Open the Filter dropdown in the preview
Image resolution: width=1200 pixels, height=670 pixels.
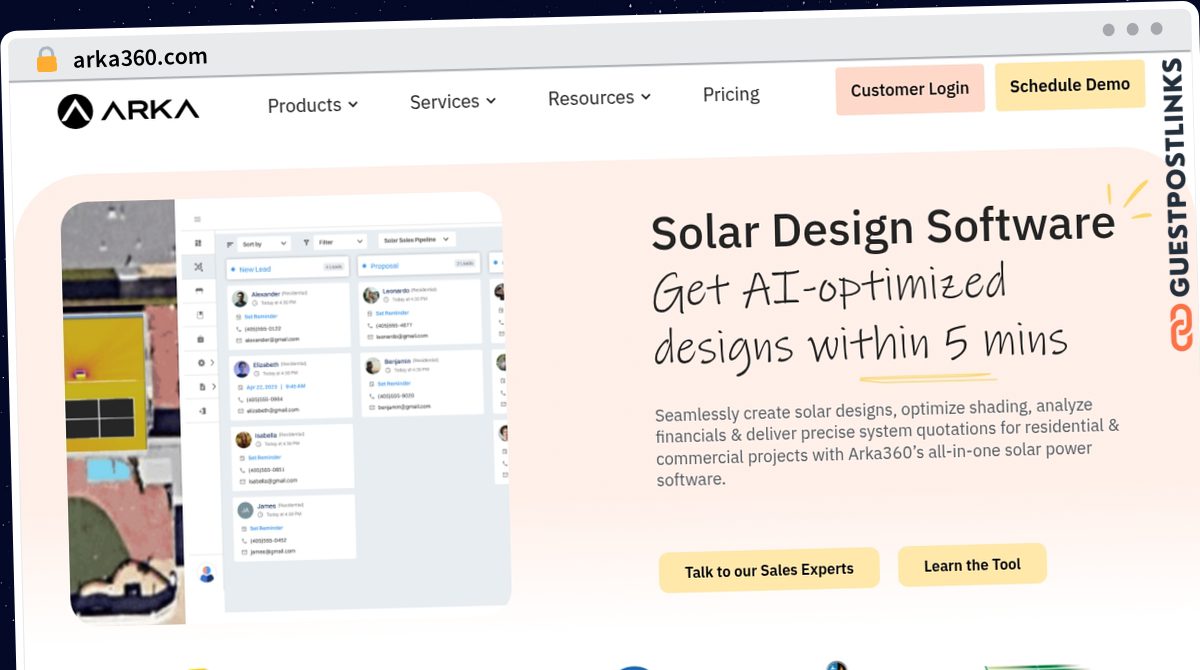tap(340, 242)
